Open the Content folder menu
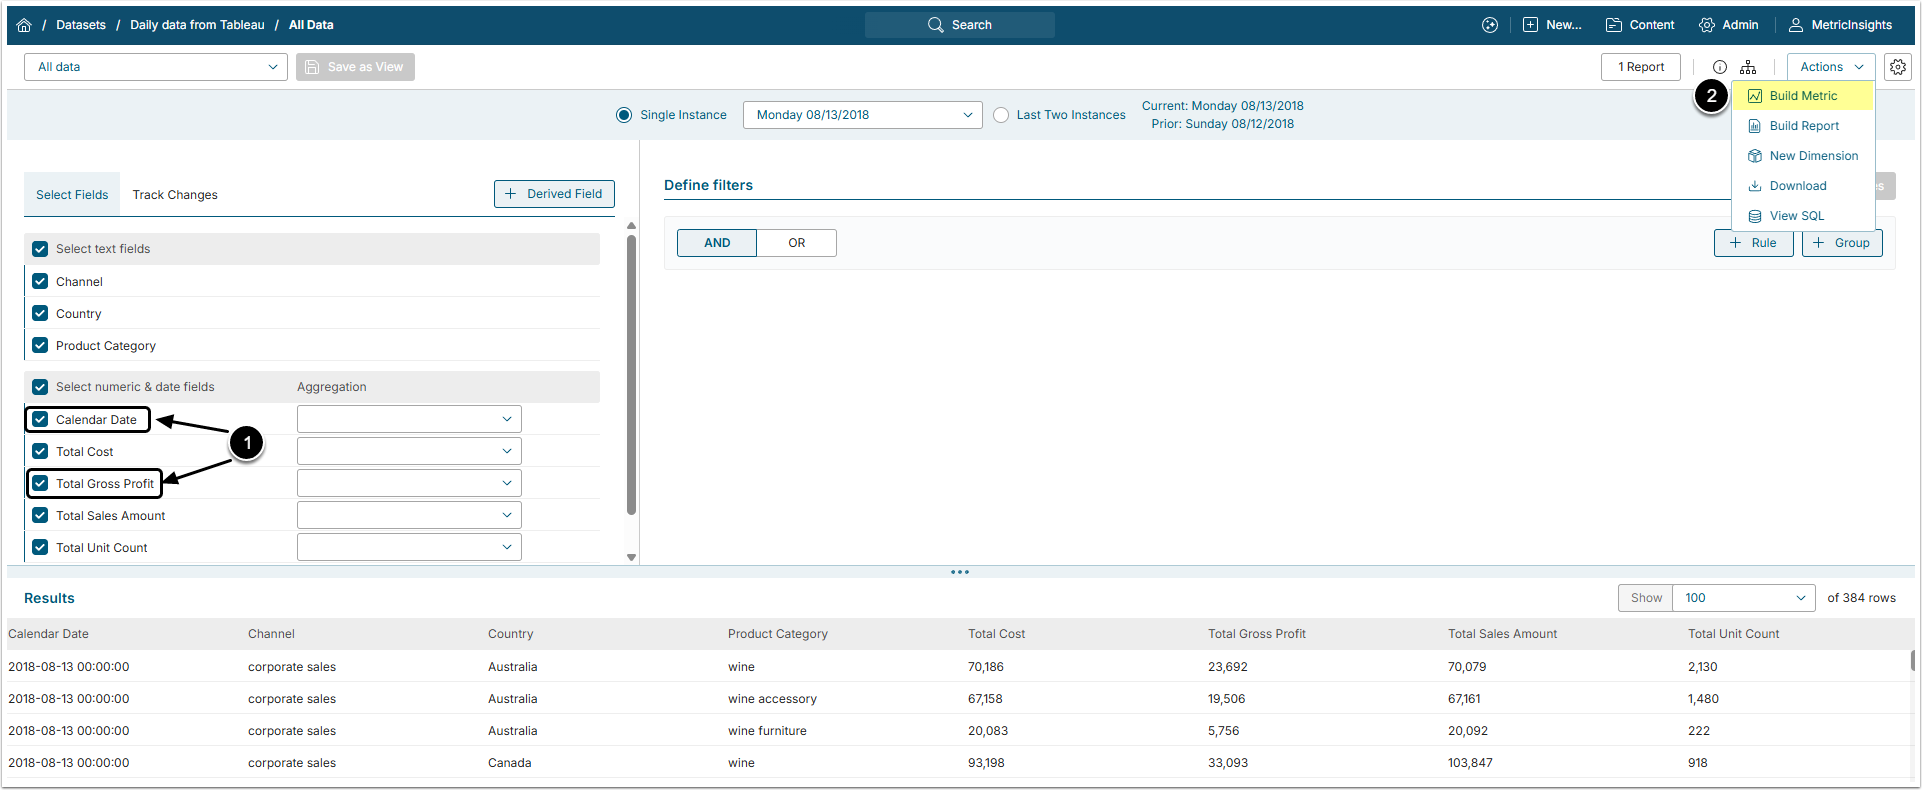Image resolution: width=1922 pixels, height=790 pixels. pos(1639,25)
